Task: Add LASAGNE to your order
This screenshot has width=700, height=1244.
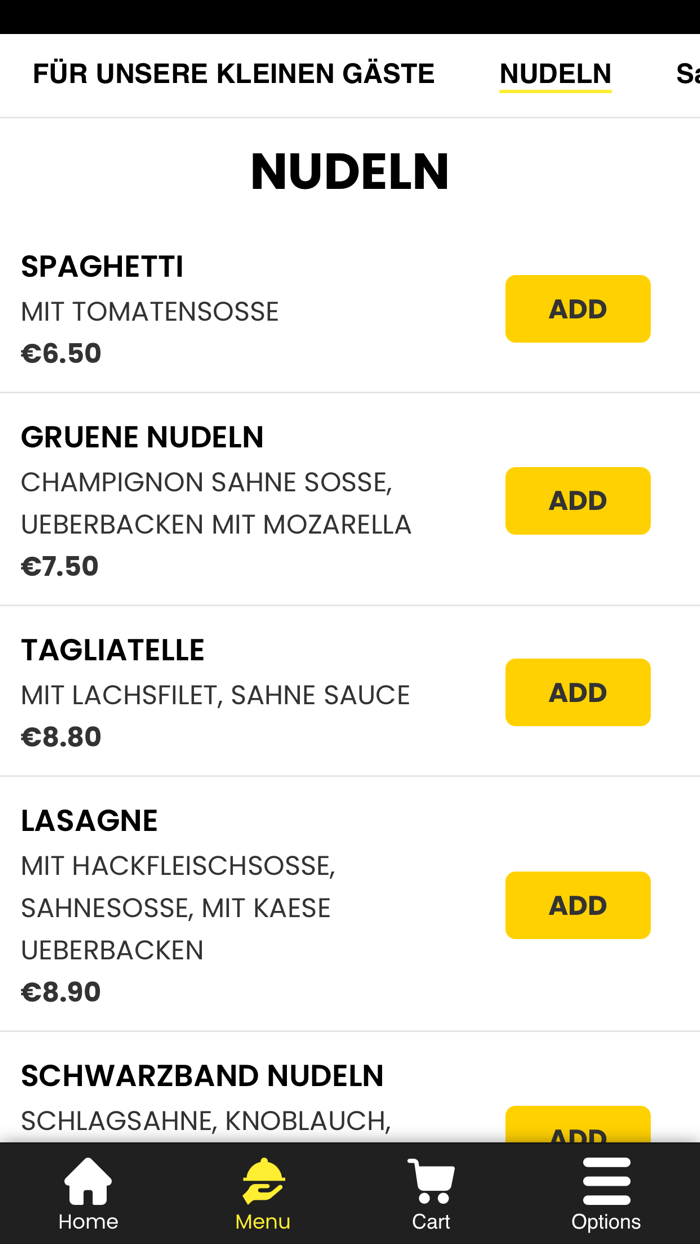Action: pyautogui.click(x=578, y=904)
